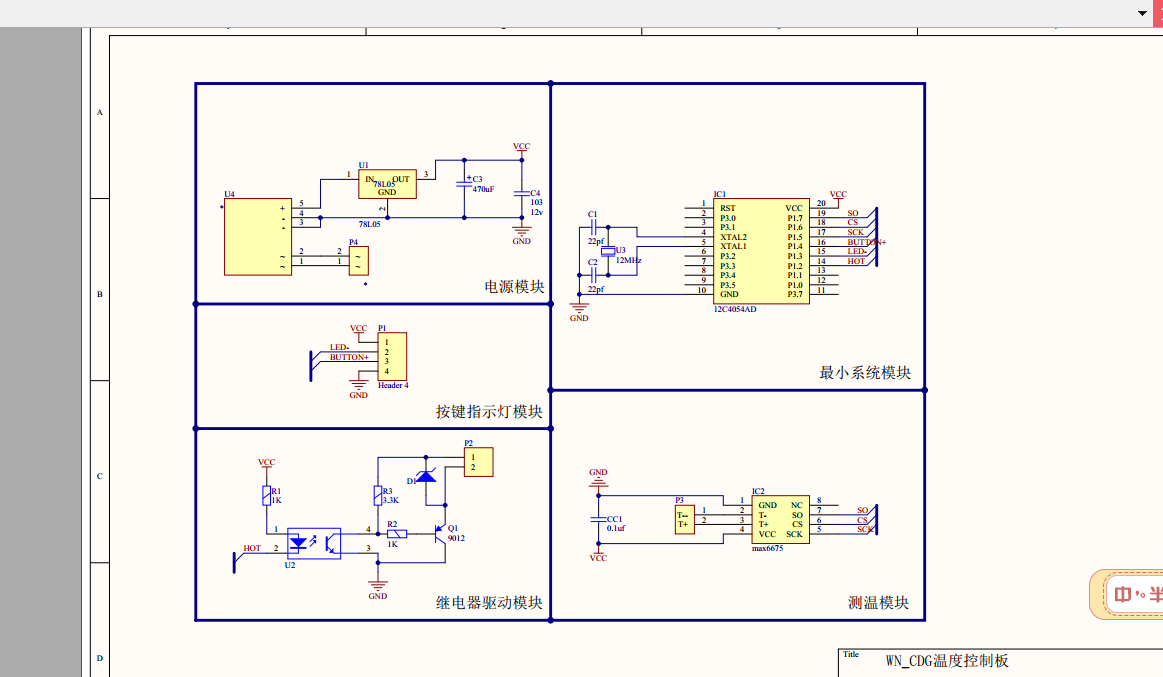Screen dimensions: 1163x677
Task: Select the C2 22pf capacitor
Action: tap(593, 275)
